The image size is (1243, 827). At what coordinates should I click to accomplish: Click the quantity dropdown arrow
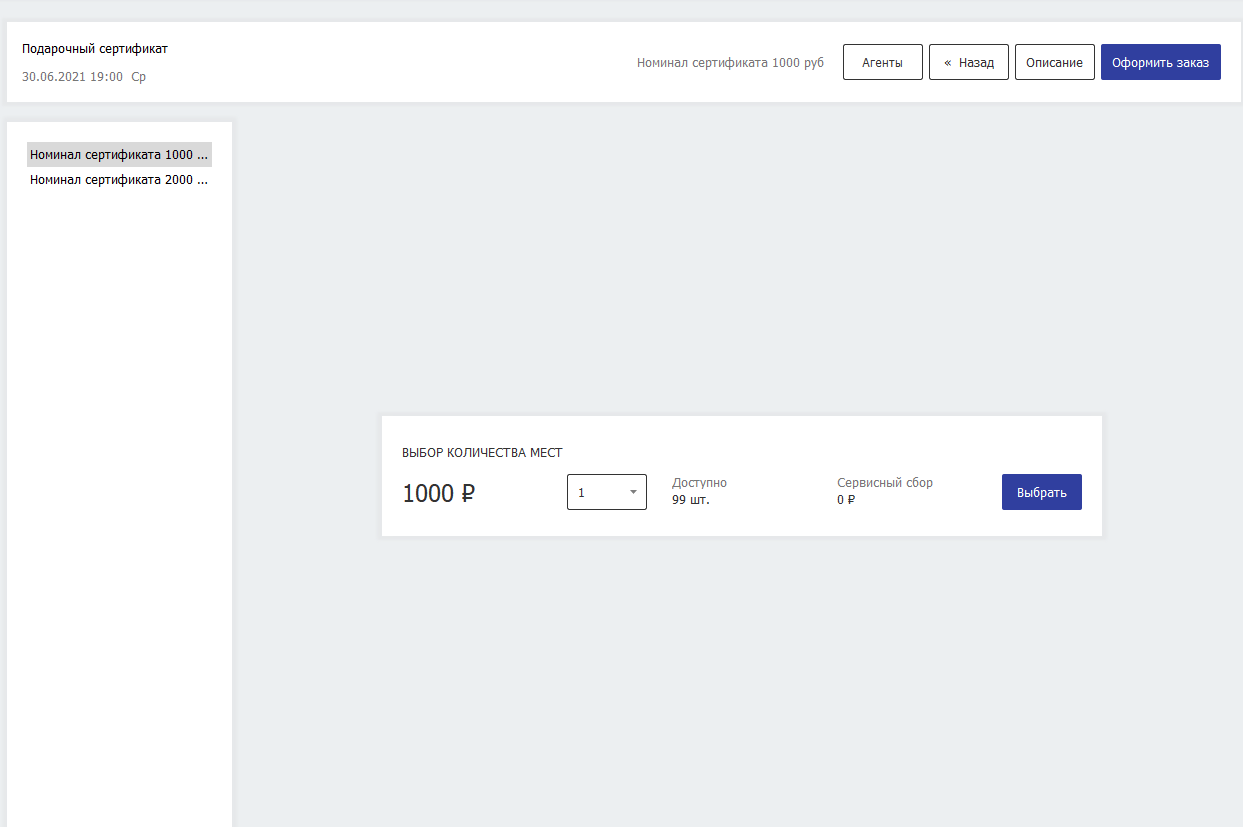(x=633, y=492)
